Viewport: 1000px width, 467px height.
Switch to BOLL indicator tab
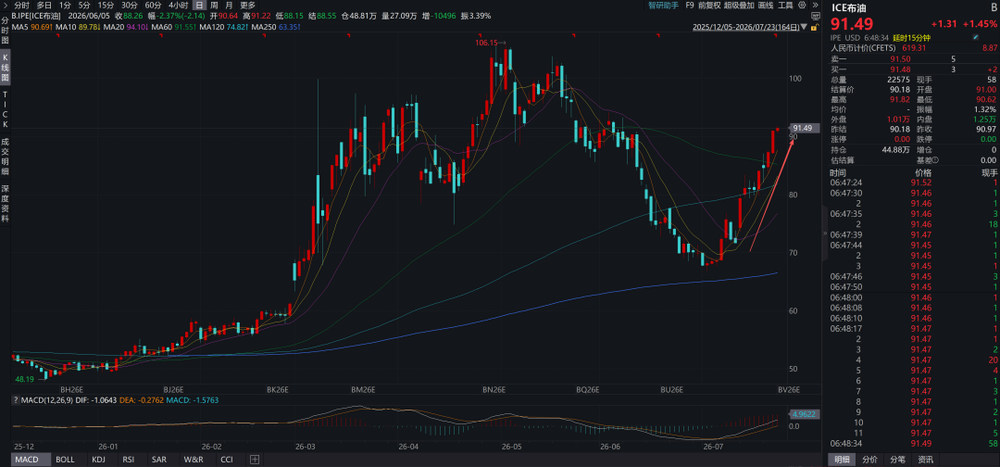coord(64,459)
